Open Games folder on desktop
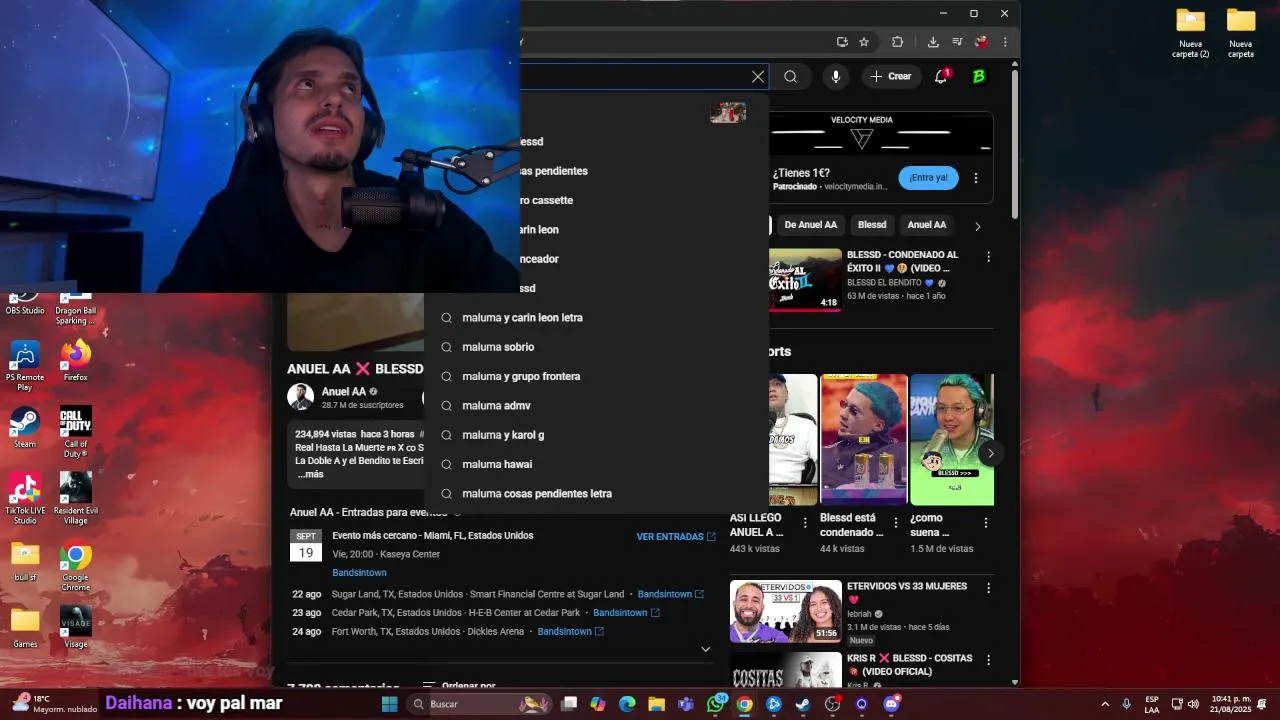The width and height of the screenshot is (1280, 720). click(x=25, y=627)
